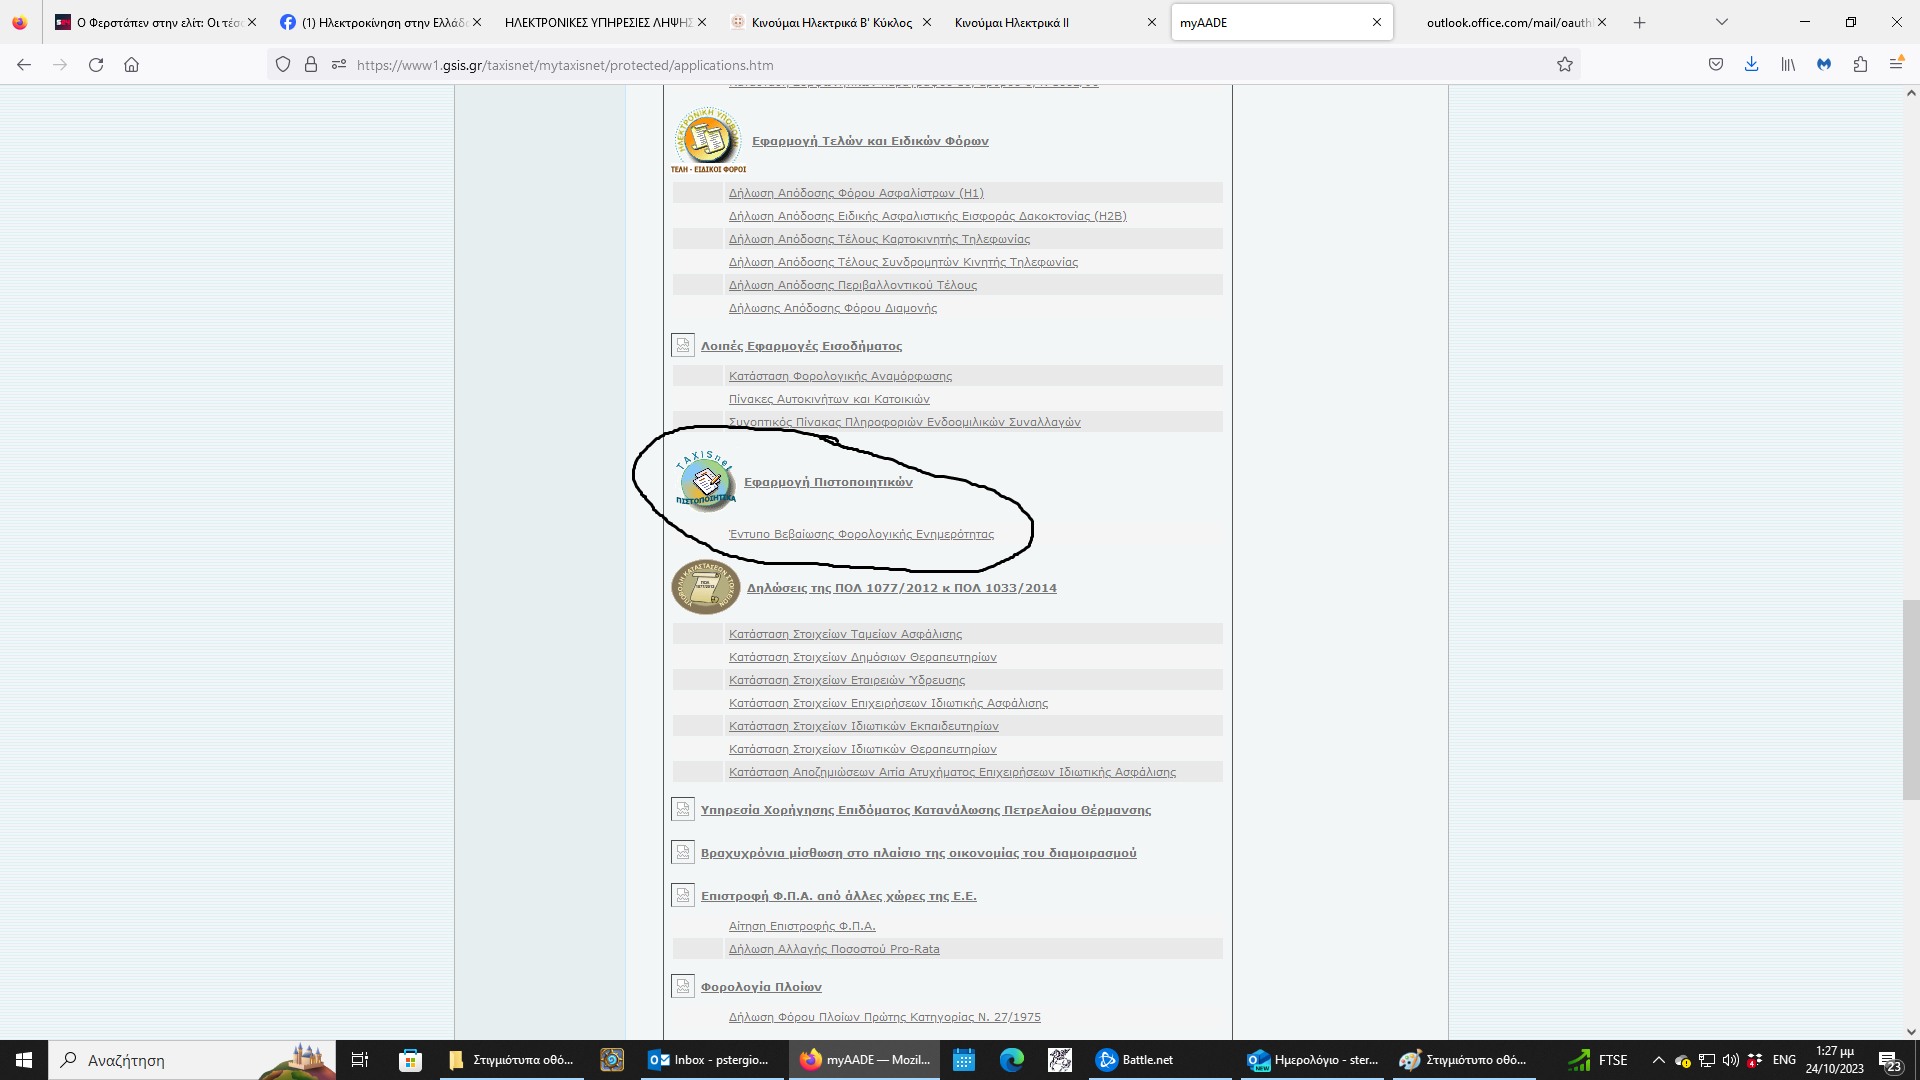Click the page vertical scrollbar thumb
Screen dimensions: 1920x1080
click(1910, 700)
